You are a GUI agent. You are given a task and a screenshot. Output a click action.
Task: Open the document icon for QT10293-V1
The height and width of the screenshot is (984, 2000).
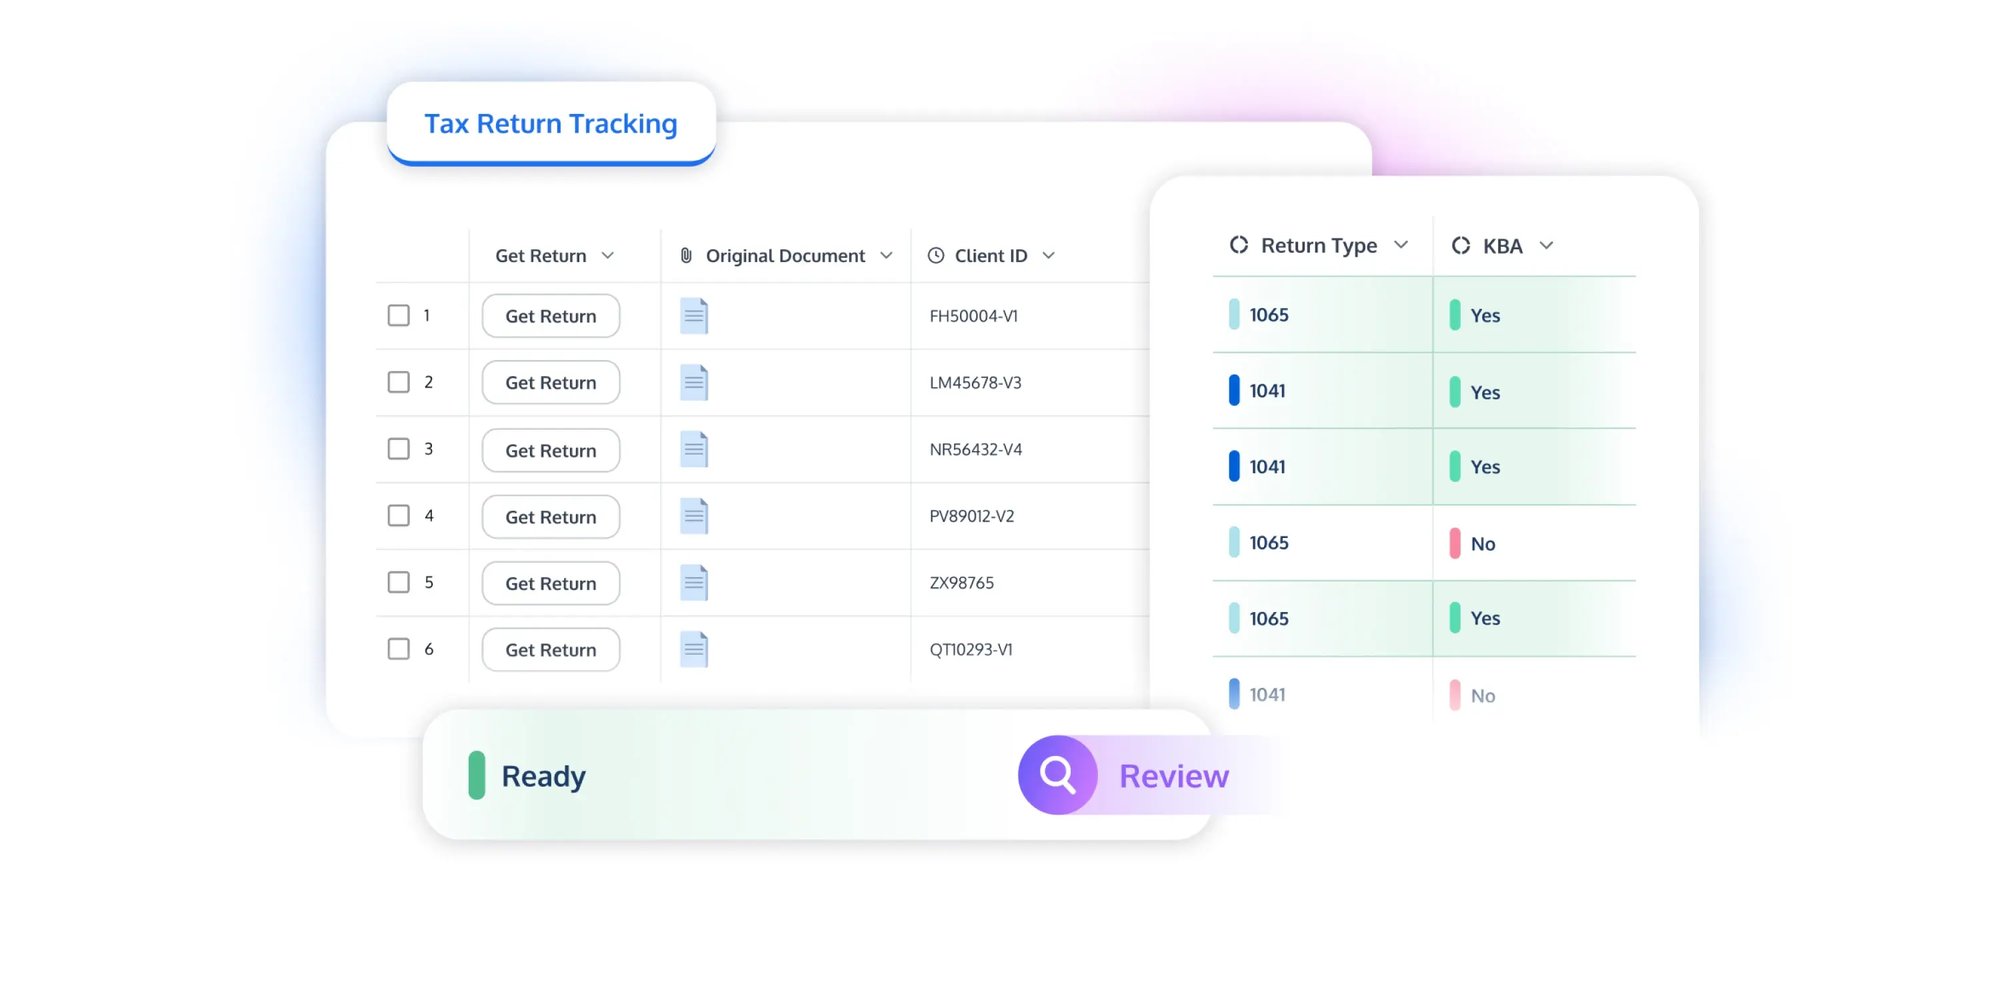pos(694,649)
